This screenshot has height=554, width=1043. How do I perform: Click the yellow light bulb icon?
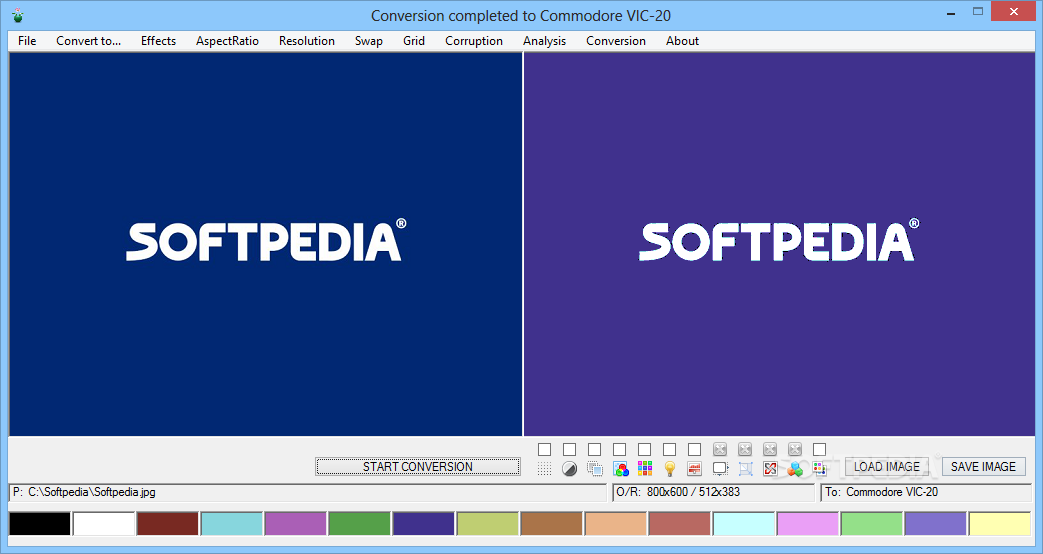tap(670, 469)
